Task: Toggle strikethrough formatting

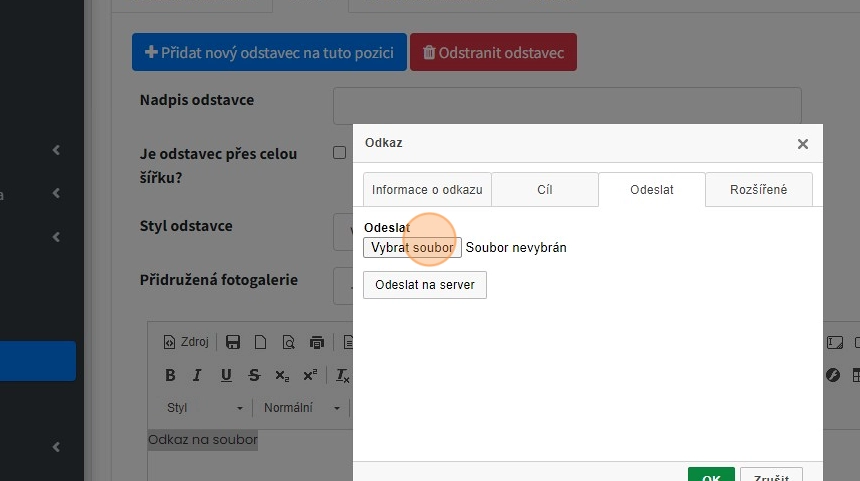Action: tap(254, 376)
